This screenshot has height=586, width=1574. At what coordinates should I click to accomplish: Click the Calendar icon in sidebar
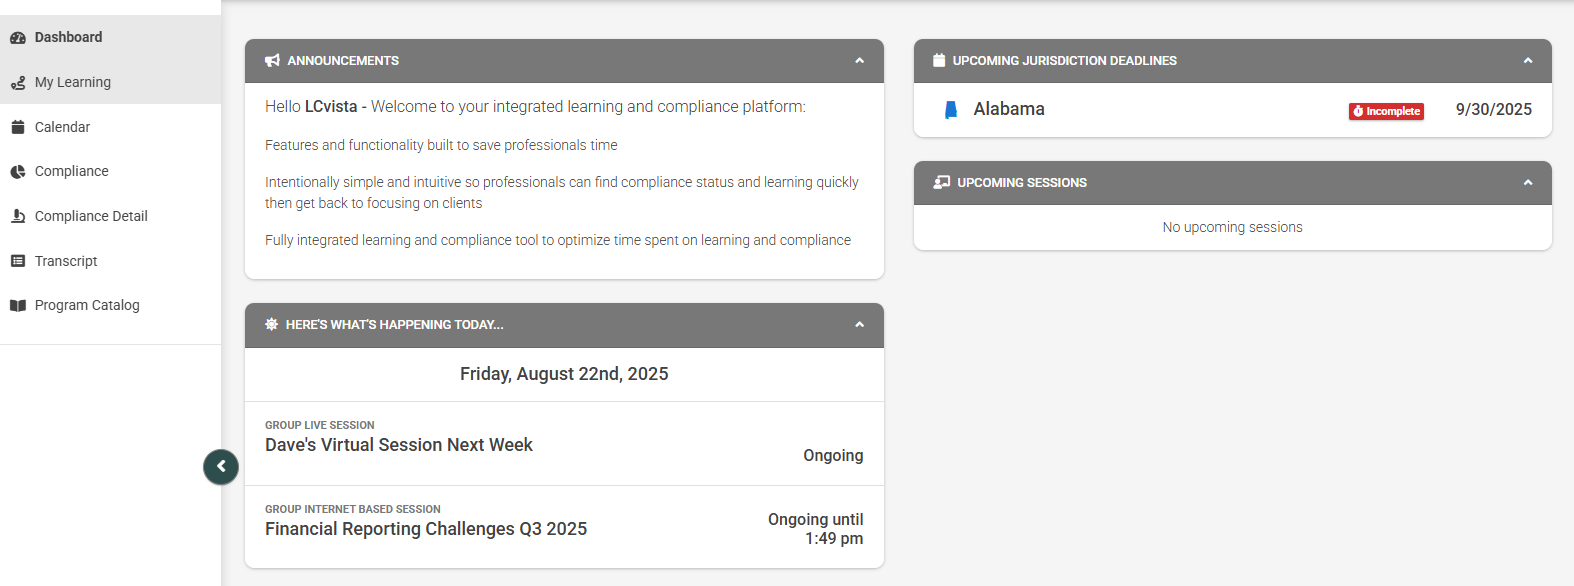[18, 127]
